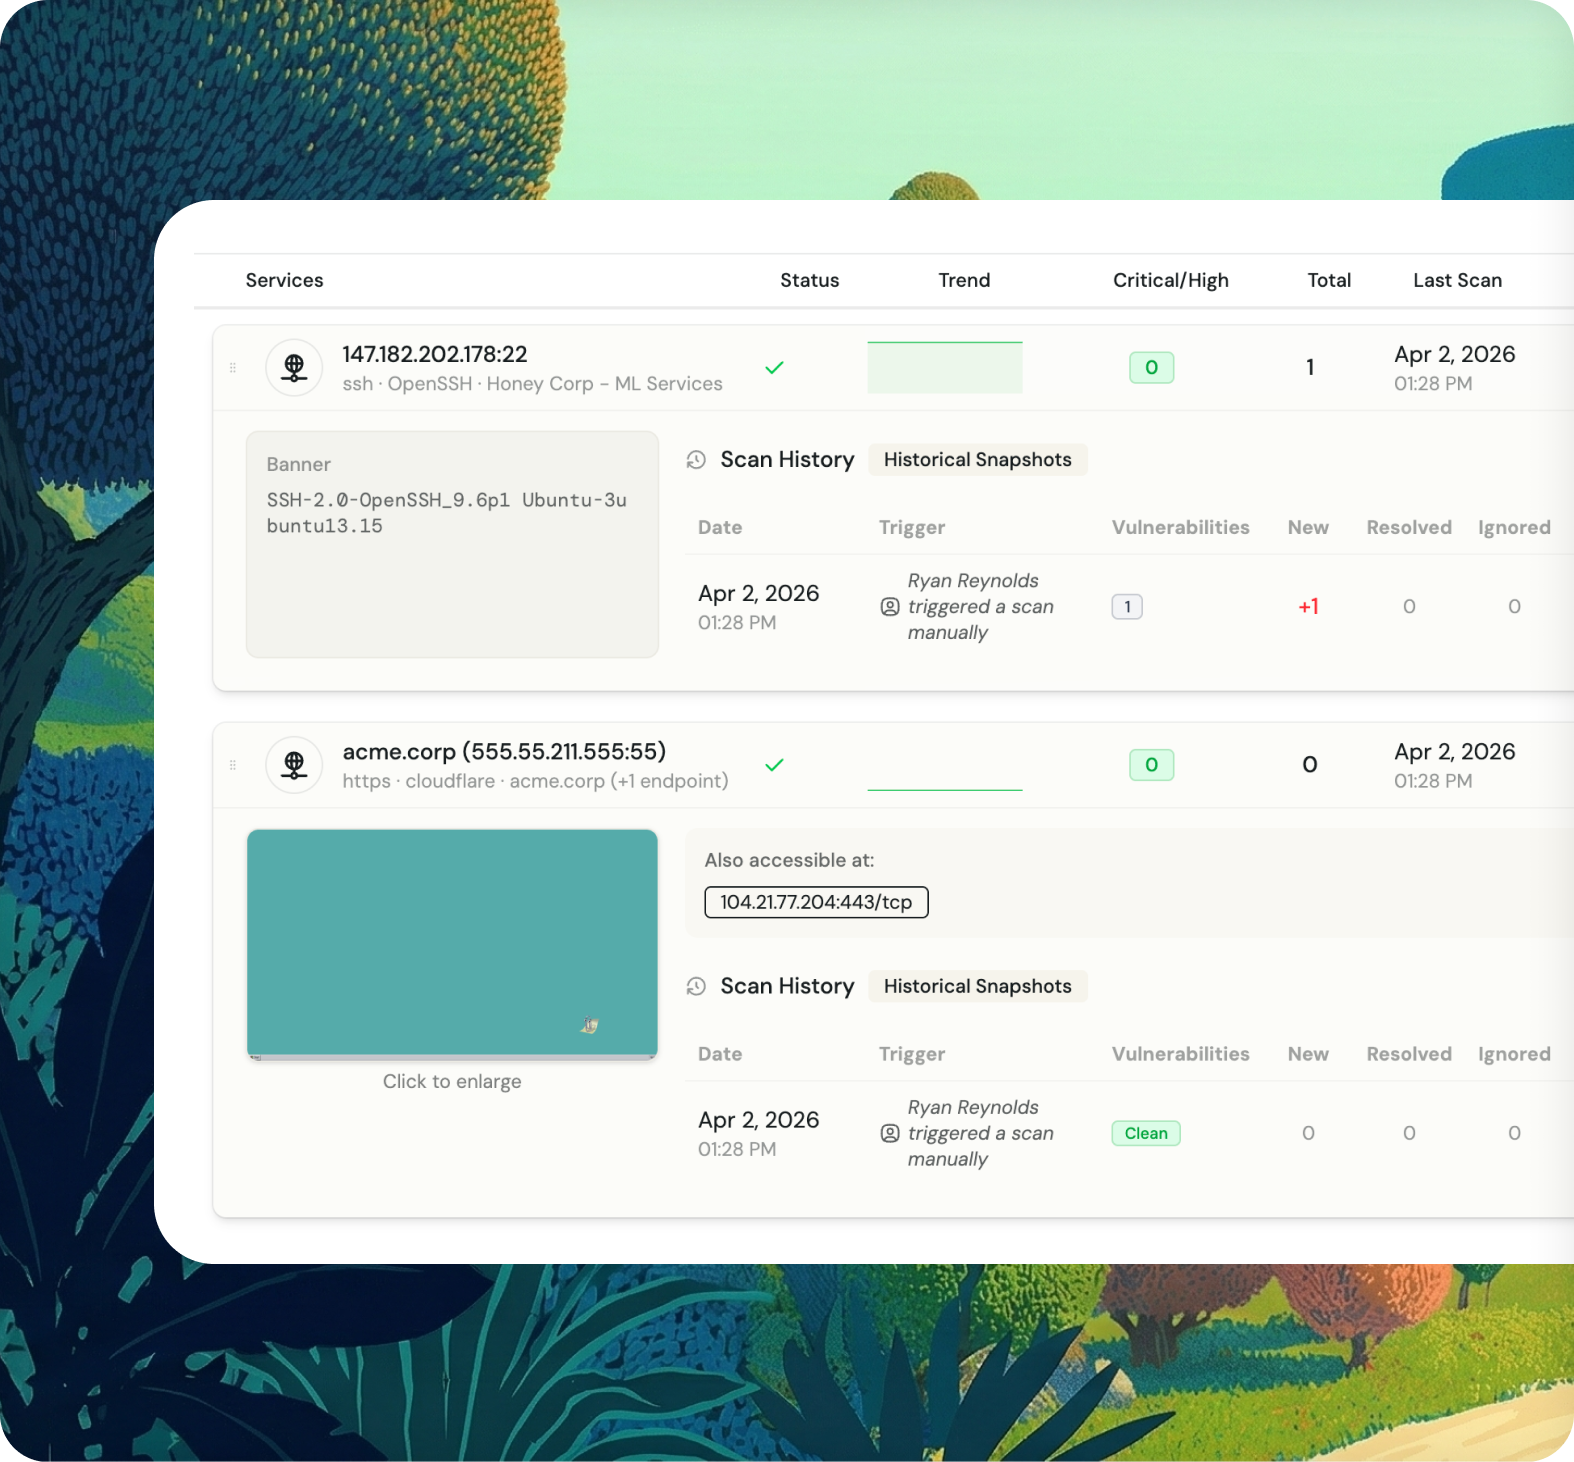Collapse the acme.corp (555.55.211.555:55) service row
Screen dimensions: 1574x1462
(x=893, y=765)
